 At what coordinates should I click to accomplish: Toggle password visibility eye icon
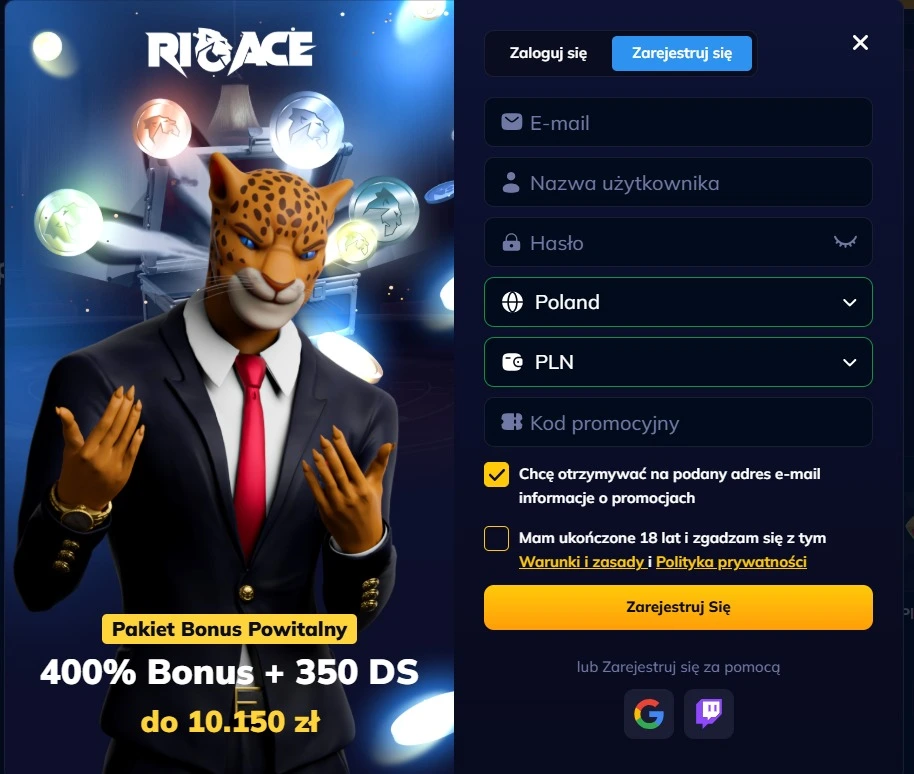pyautogui.click(x=845, y=242)
